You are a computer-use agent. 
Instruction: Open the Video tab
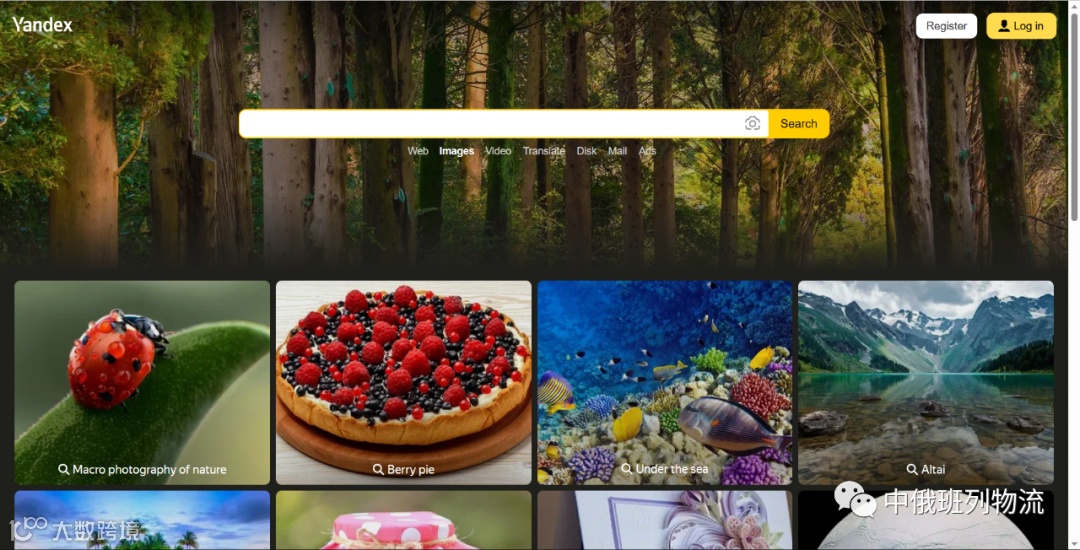coord(498,151)
